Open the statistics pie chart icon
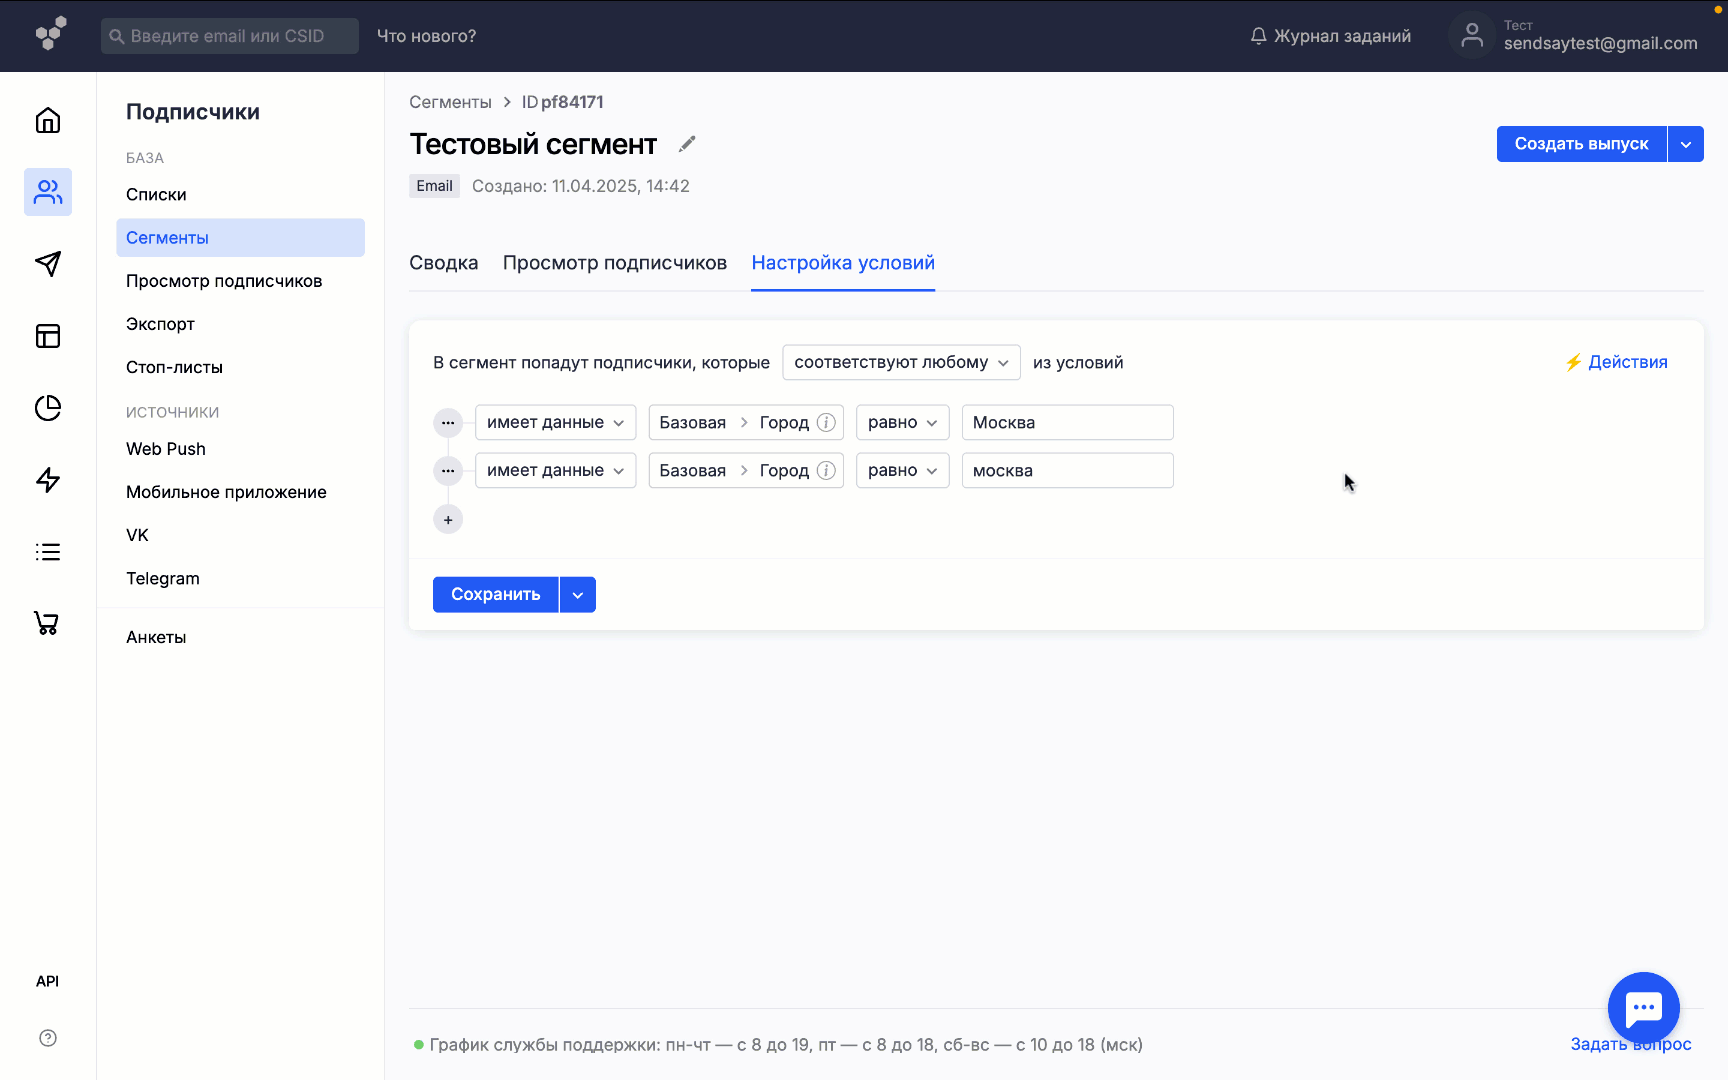Image resolution: width=1728 pixels, height=1080 pixels. pyautogui.click(x=47, y=408)
